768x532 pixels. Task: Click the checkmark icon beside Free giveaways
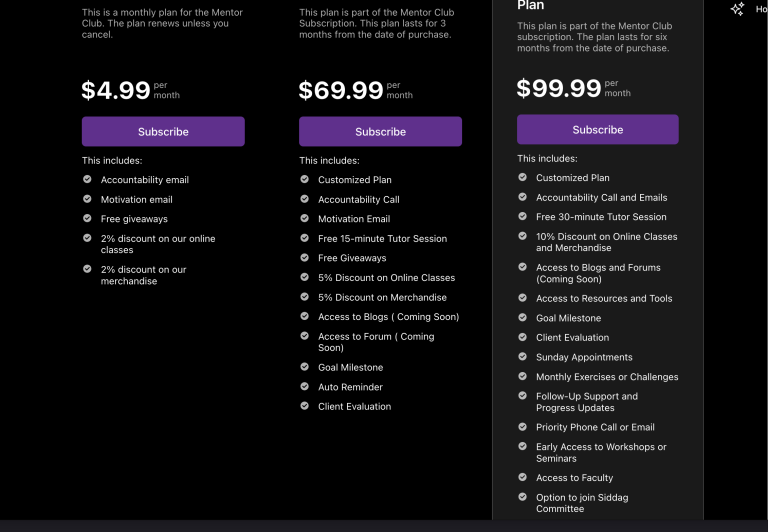pyautogui.click(x=87, y=219)
